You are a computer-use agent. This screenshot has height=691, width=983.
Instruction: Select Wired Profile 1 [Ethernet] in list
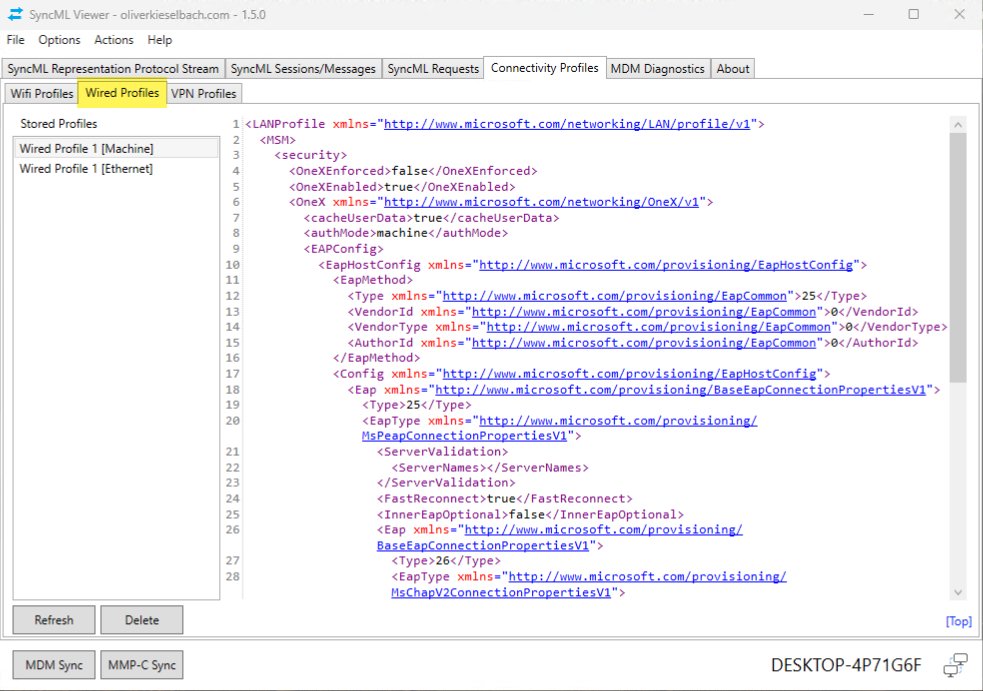[117, 169]
